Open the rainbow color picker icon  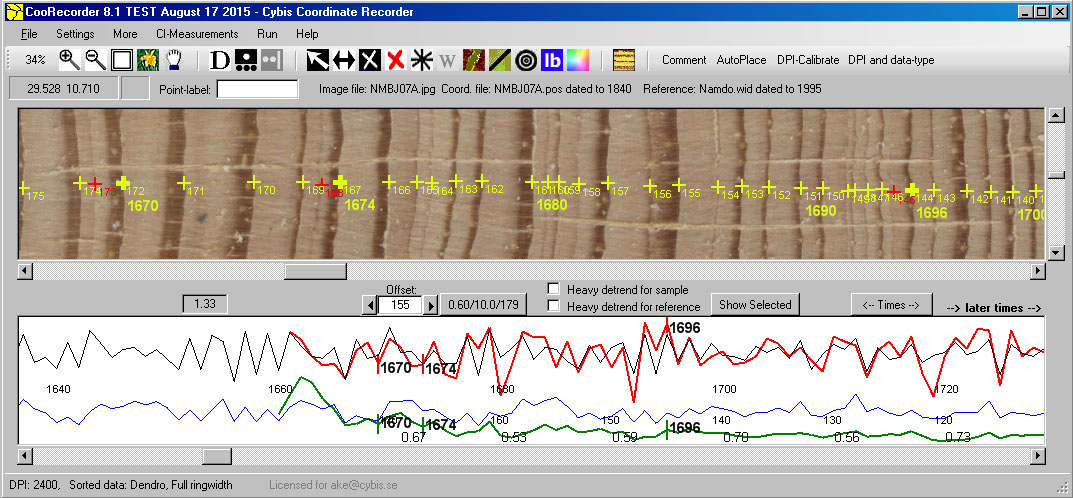578,60
